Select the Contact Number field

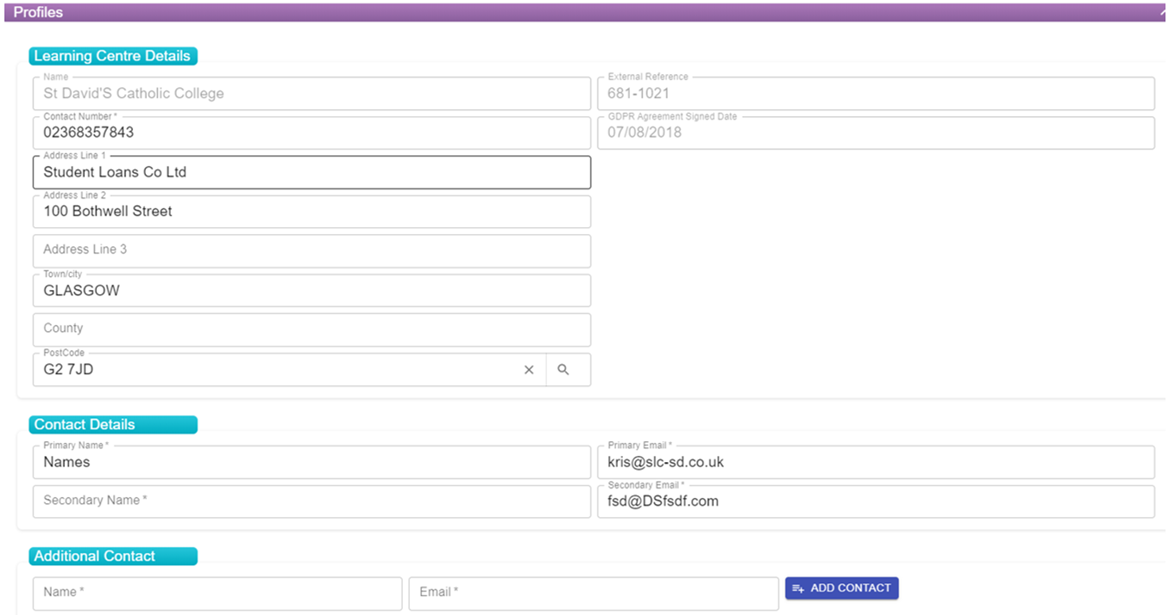(312, 133)
